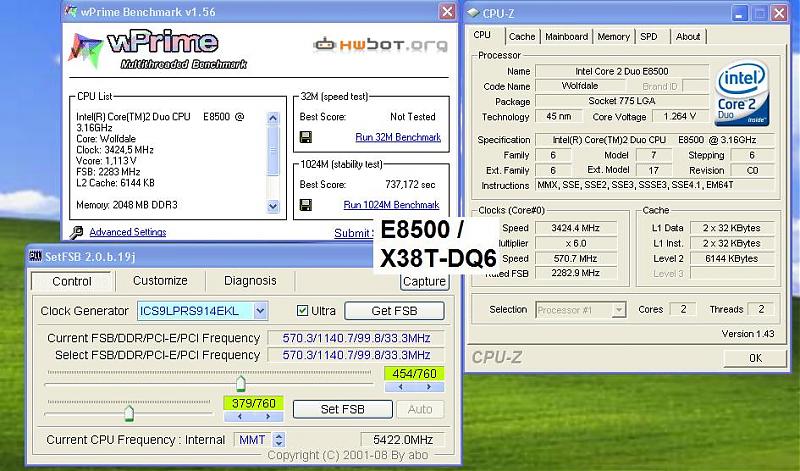Click the Memory: 2048 MB DDR3 line

(x=127, y=205)
